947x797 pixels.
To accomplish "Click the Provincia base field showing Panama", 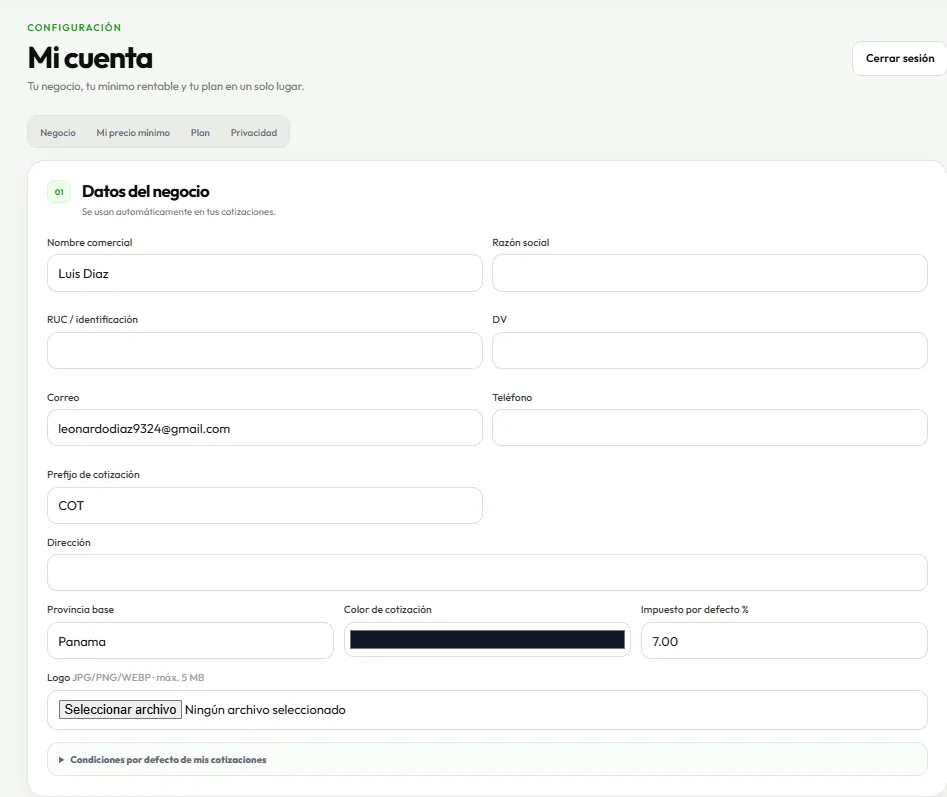I will 190,641.
